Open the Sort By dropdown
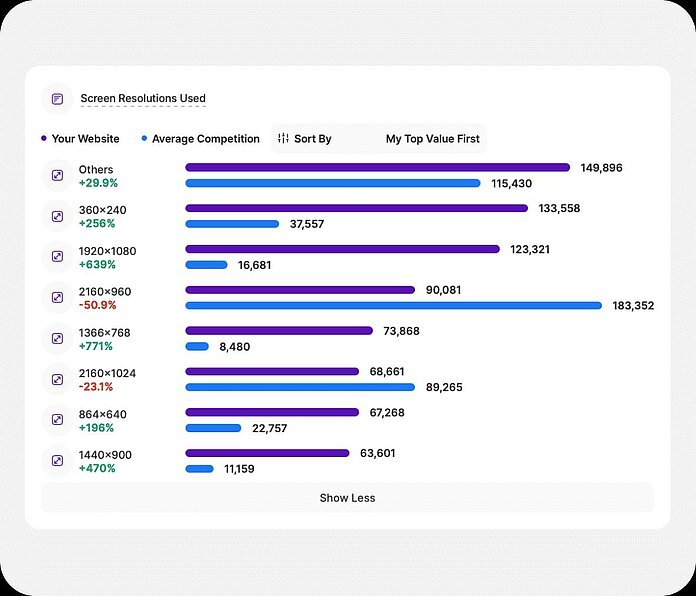This screenshot has width=696, height=596. (312, 139)
